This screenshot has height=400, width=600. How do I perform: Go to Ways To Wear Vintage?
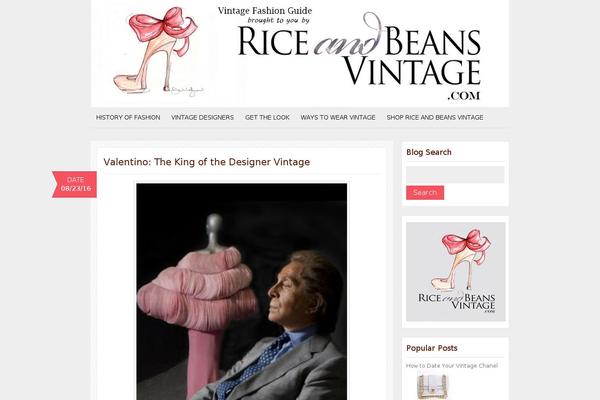(338, 118)
